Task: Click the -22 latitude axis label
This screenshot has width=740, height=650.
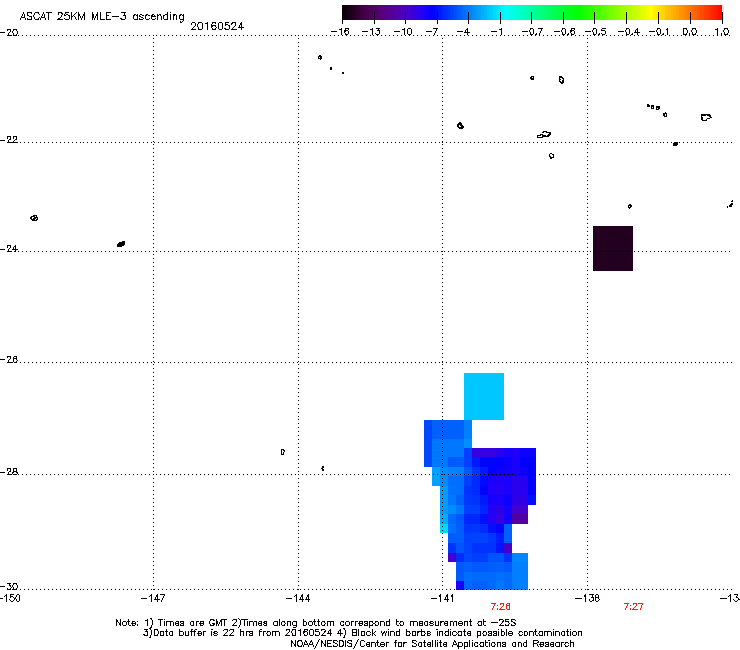Action: [8, 140]
